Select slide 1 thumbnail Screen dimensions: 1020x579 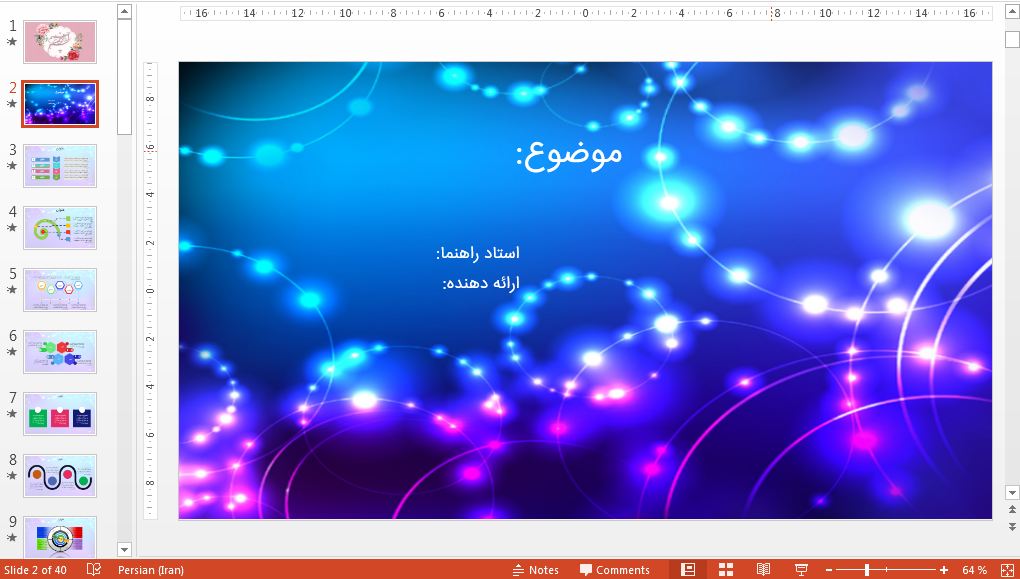[59, 41]
